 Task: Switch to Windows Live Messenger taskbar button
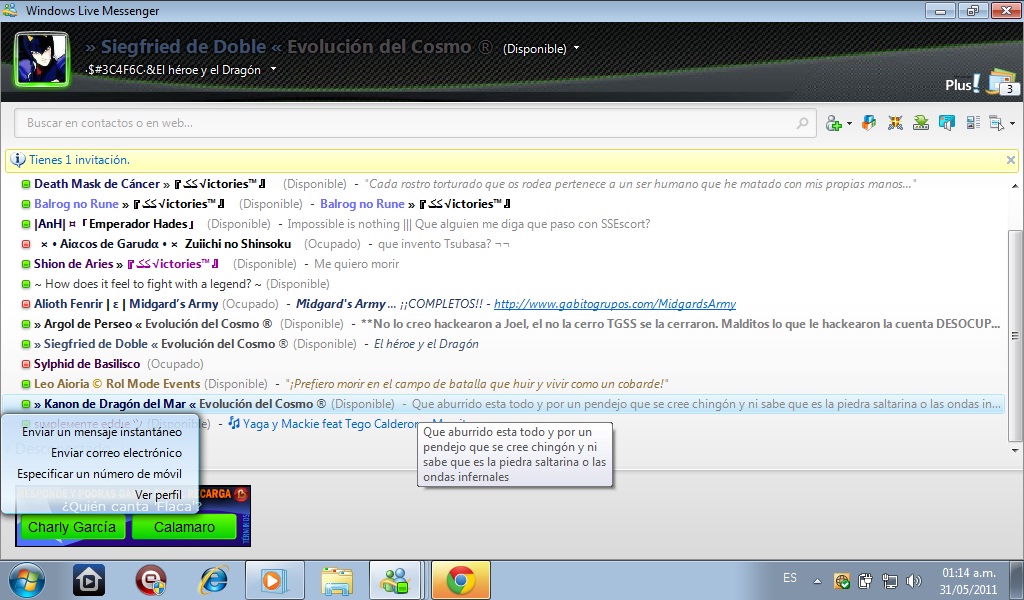coord(396,580)
